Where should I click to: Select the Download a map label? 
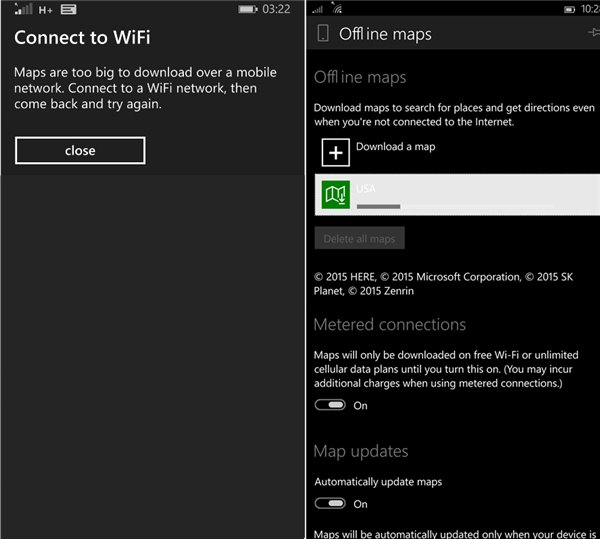pyautogui.click(x=395, y=147)
